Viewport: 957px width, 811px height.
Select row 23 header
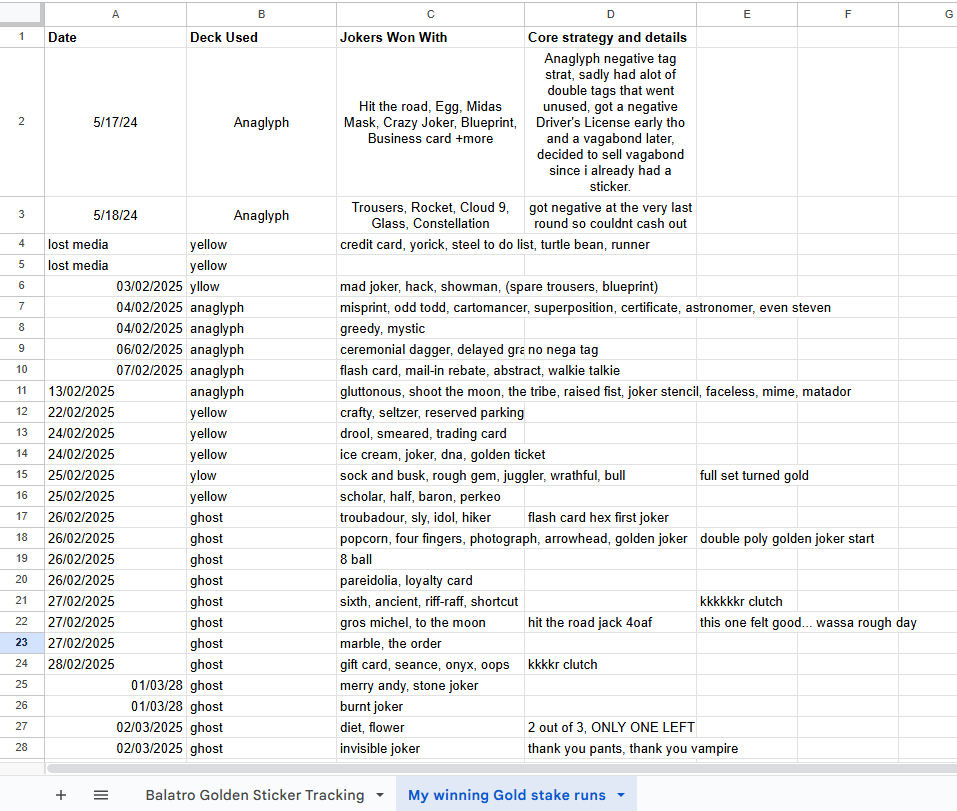click(21, 643)
